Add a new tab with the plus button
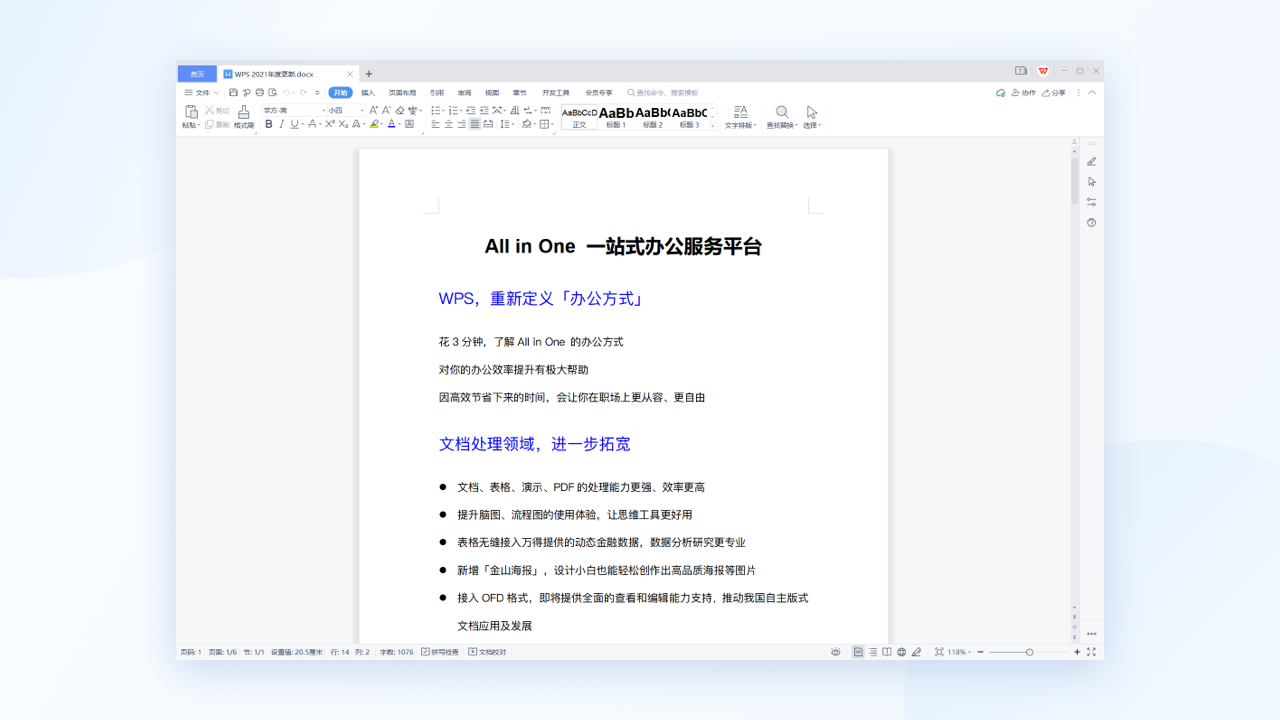Screen dimensions: 1280x720 368,74
